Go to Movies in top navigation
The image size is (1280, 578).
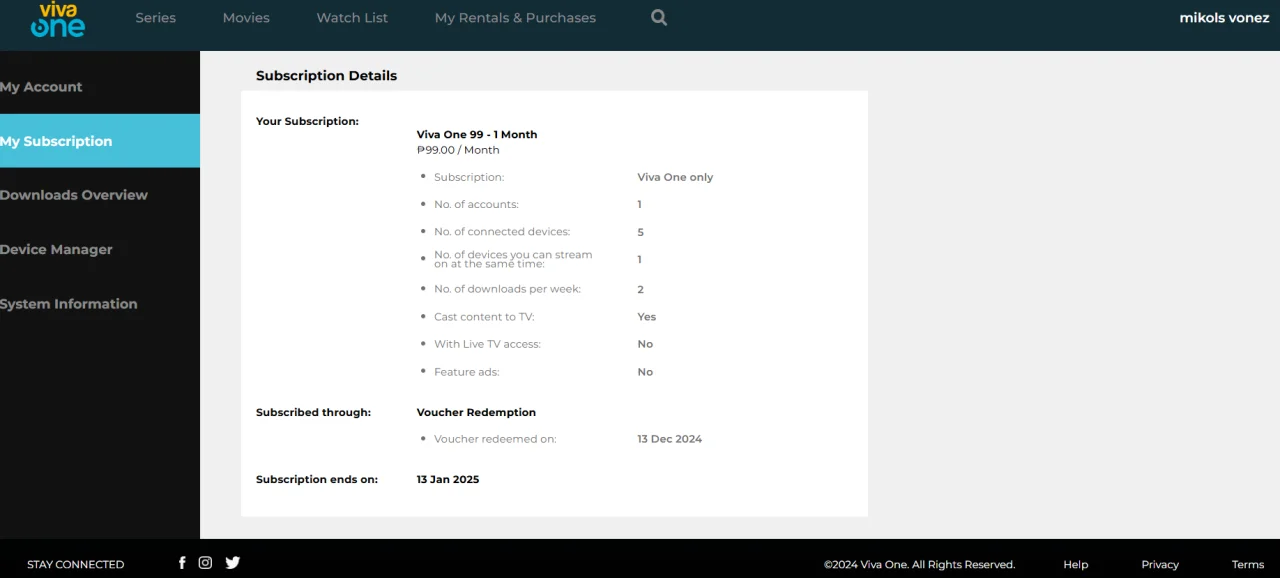(x=246, y=18)
